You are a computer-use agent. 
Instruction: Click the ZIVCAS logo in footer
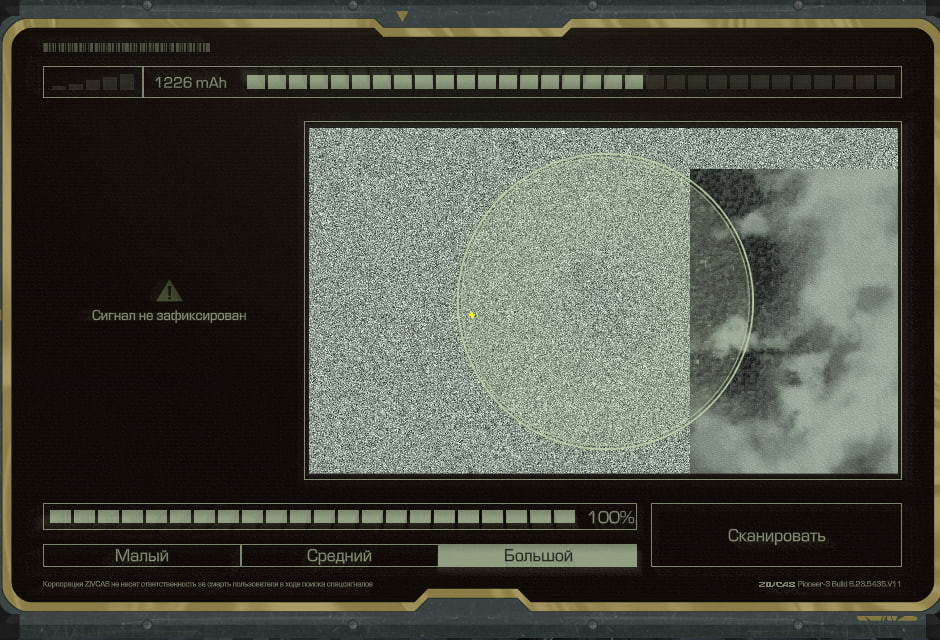[776, 584]
